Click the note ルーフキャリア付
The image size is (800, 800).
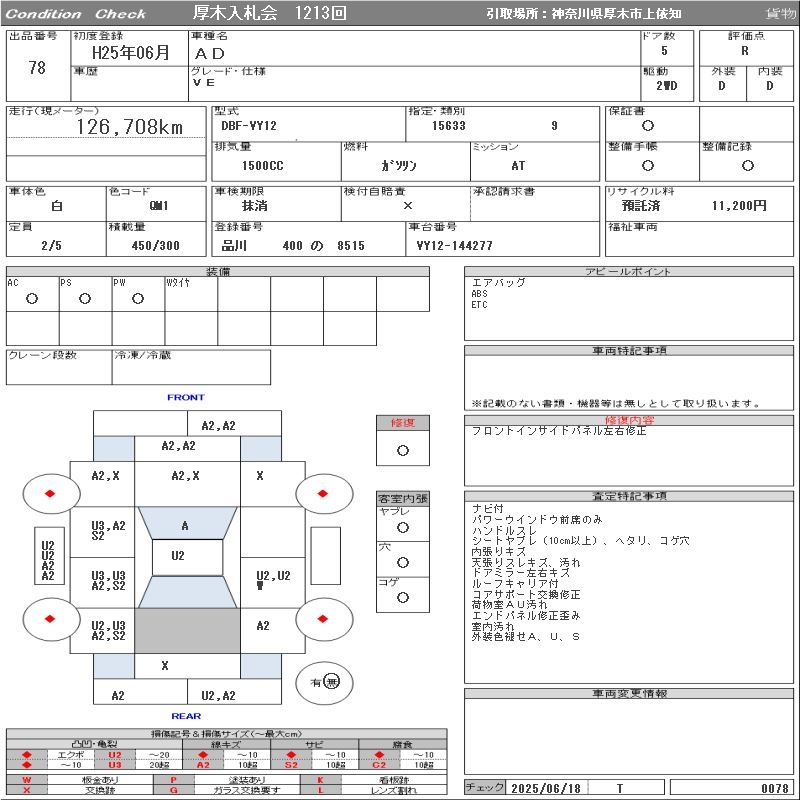point(515,583)
